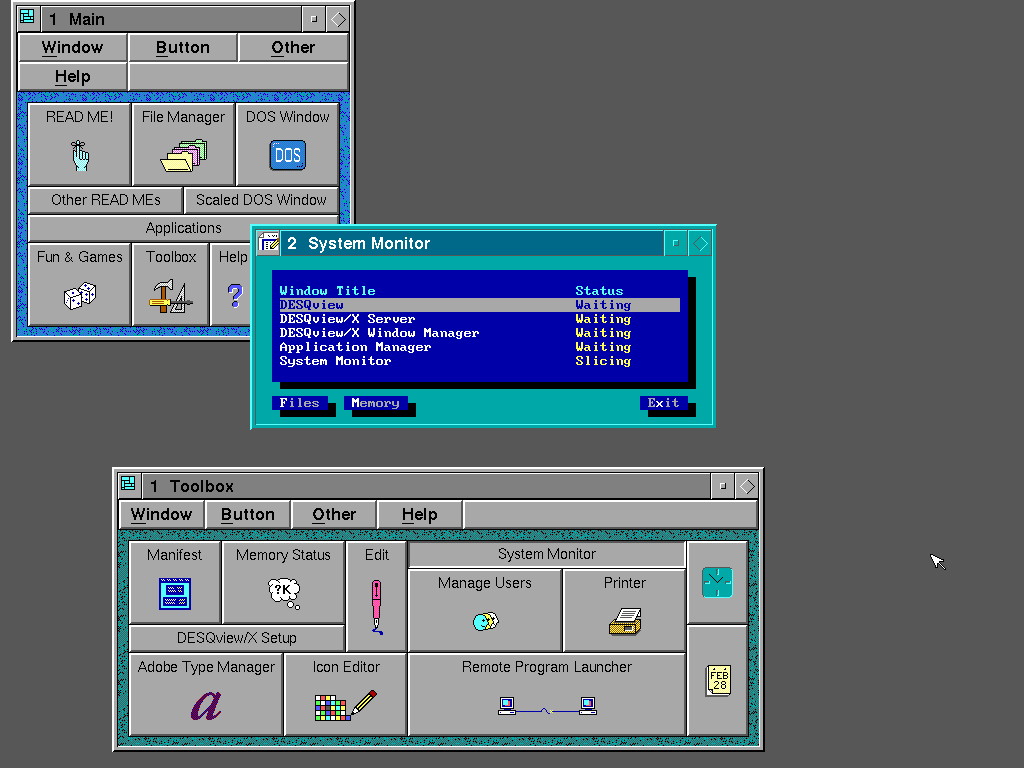This screenshot has width=1024, height=768.
Task: Launch Memory Status thought bubble icon
Action: 284,593
